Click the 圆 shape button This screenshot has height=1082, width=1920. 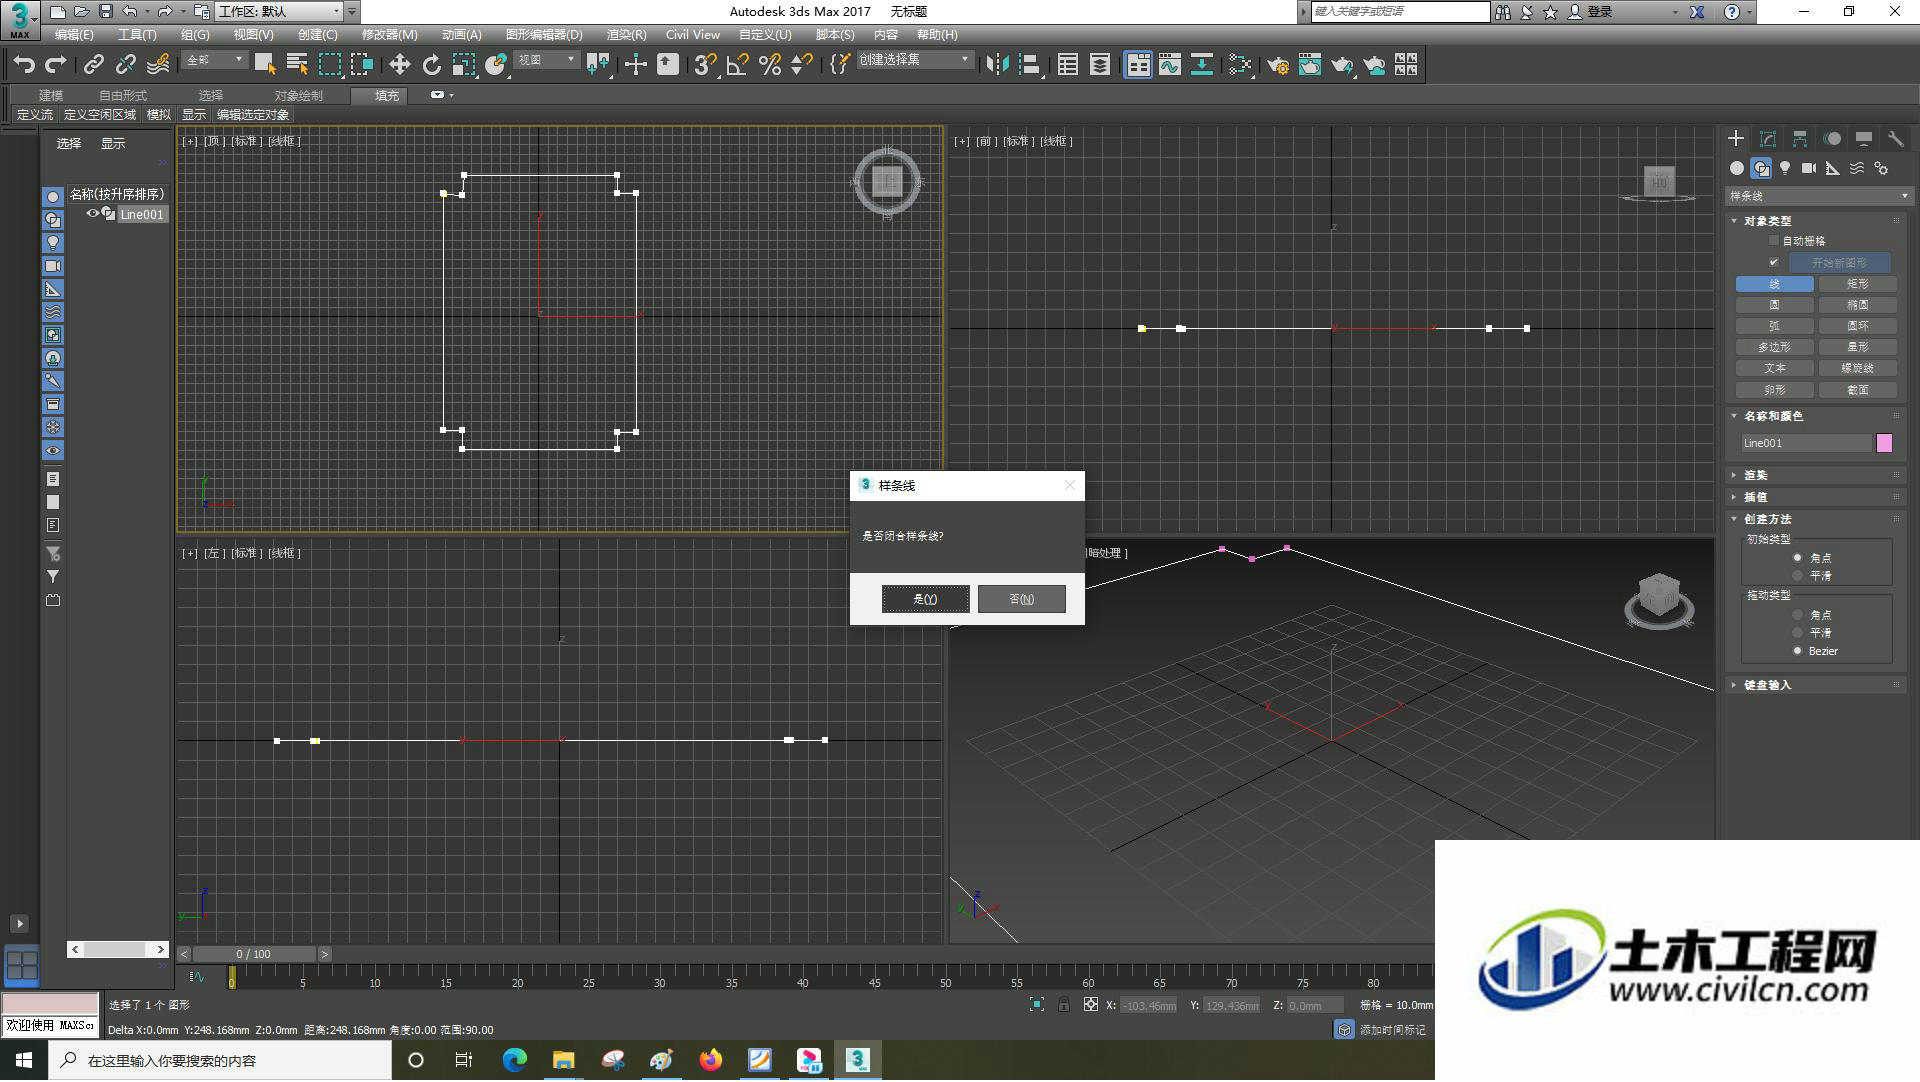pyautogui.click(x=1775, y=306)
